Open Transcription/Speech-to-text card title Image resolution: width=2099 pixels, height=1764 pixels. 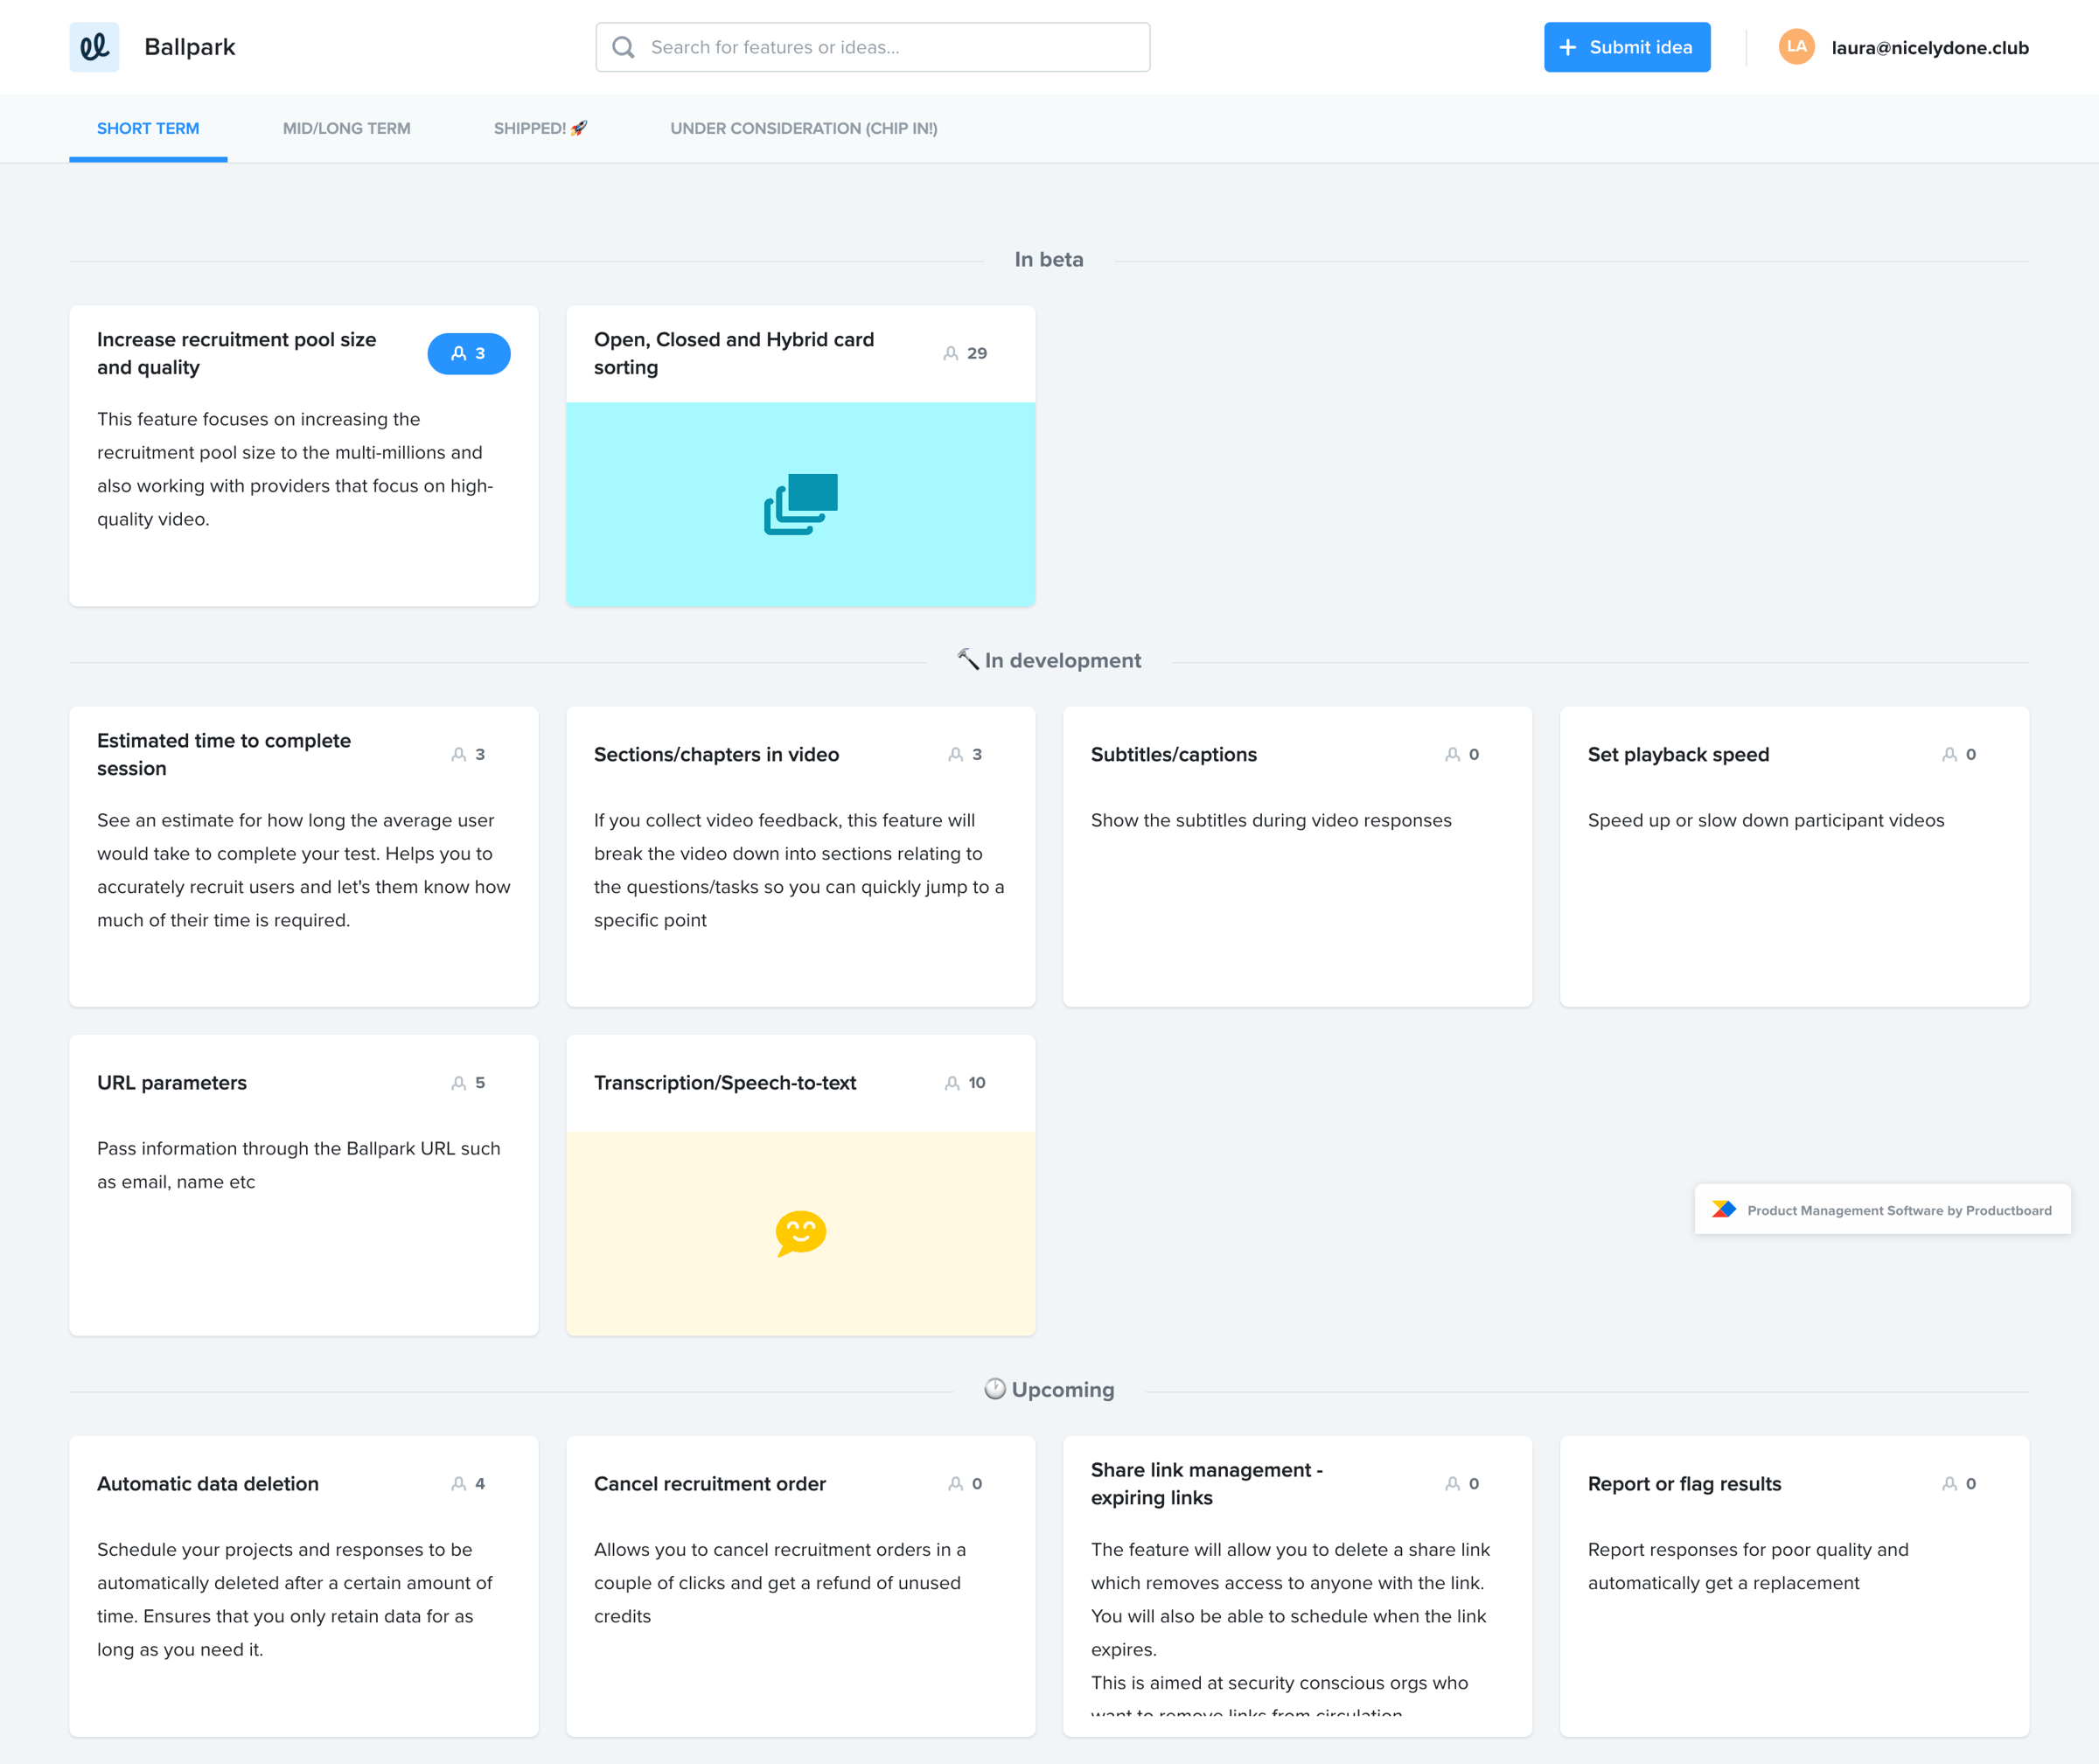(724, 1083)
